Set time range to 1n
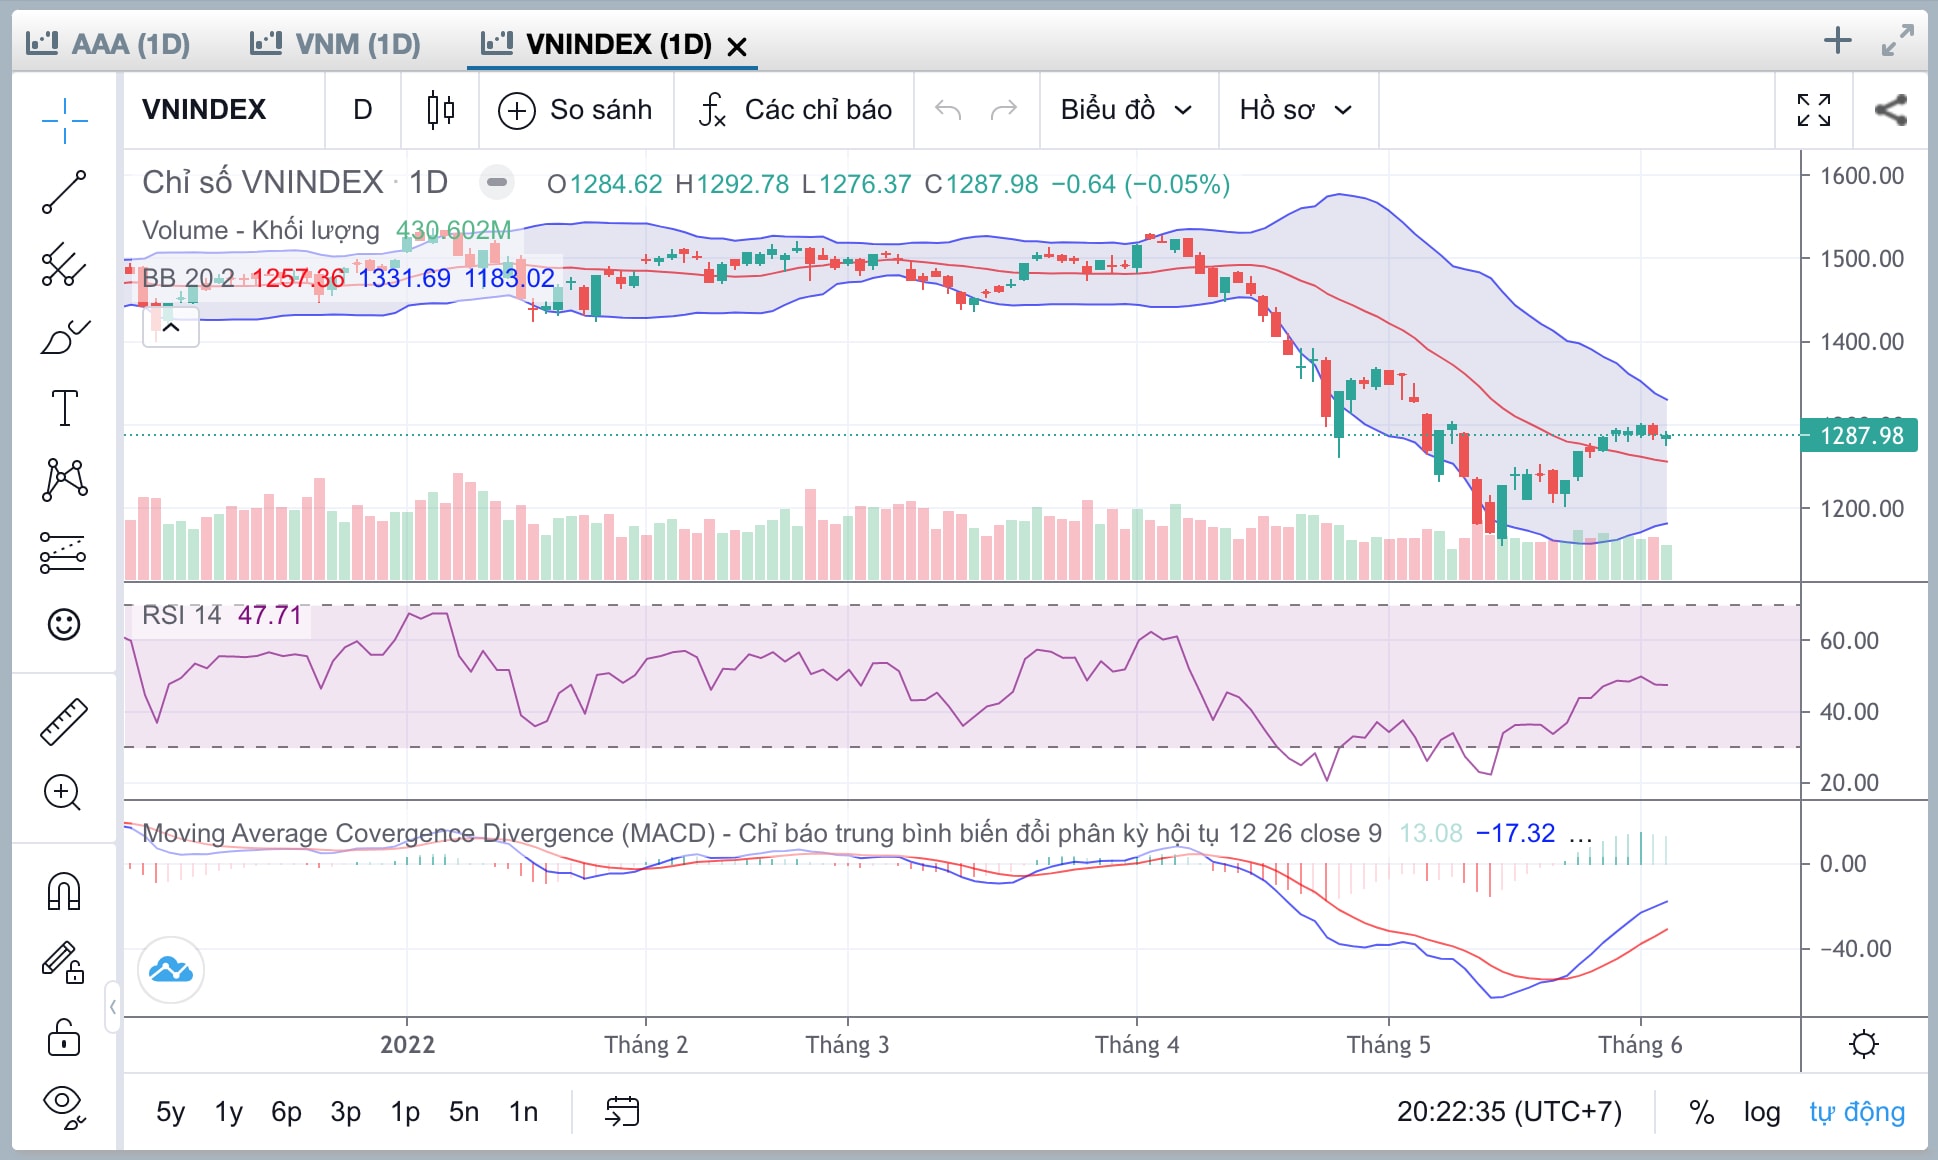Viewport: 1938px width, 1160px height. tap(523, 1112)
